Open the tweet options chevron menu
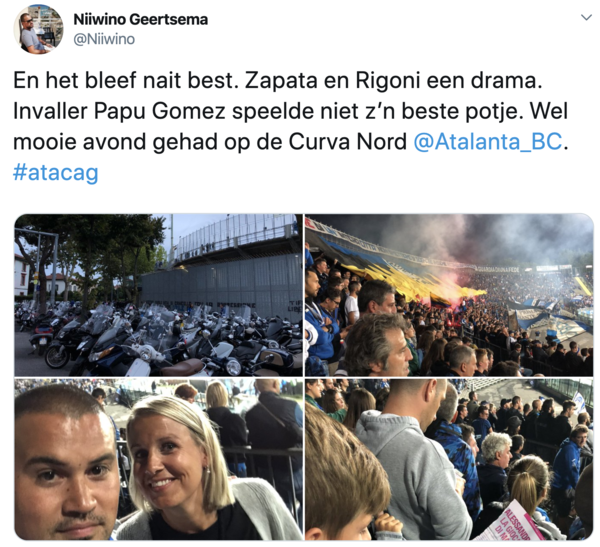The height and width of the screenshot is (547, 600). click(586, 18)
